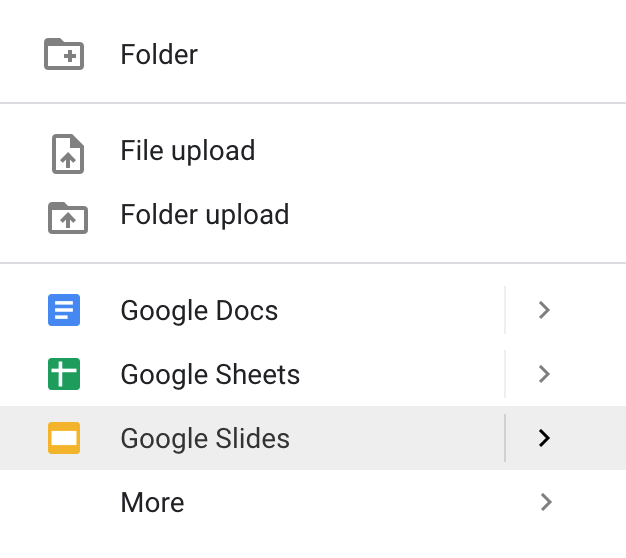
Task: Select the Folder menu entry text
Action: 159,54
